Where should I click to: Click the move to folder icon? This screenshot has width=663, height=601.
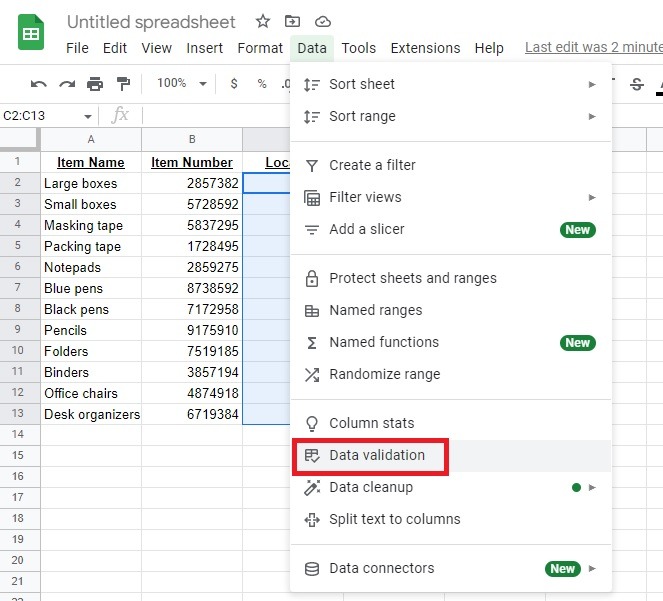point(292,21)
